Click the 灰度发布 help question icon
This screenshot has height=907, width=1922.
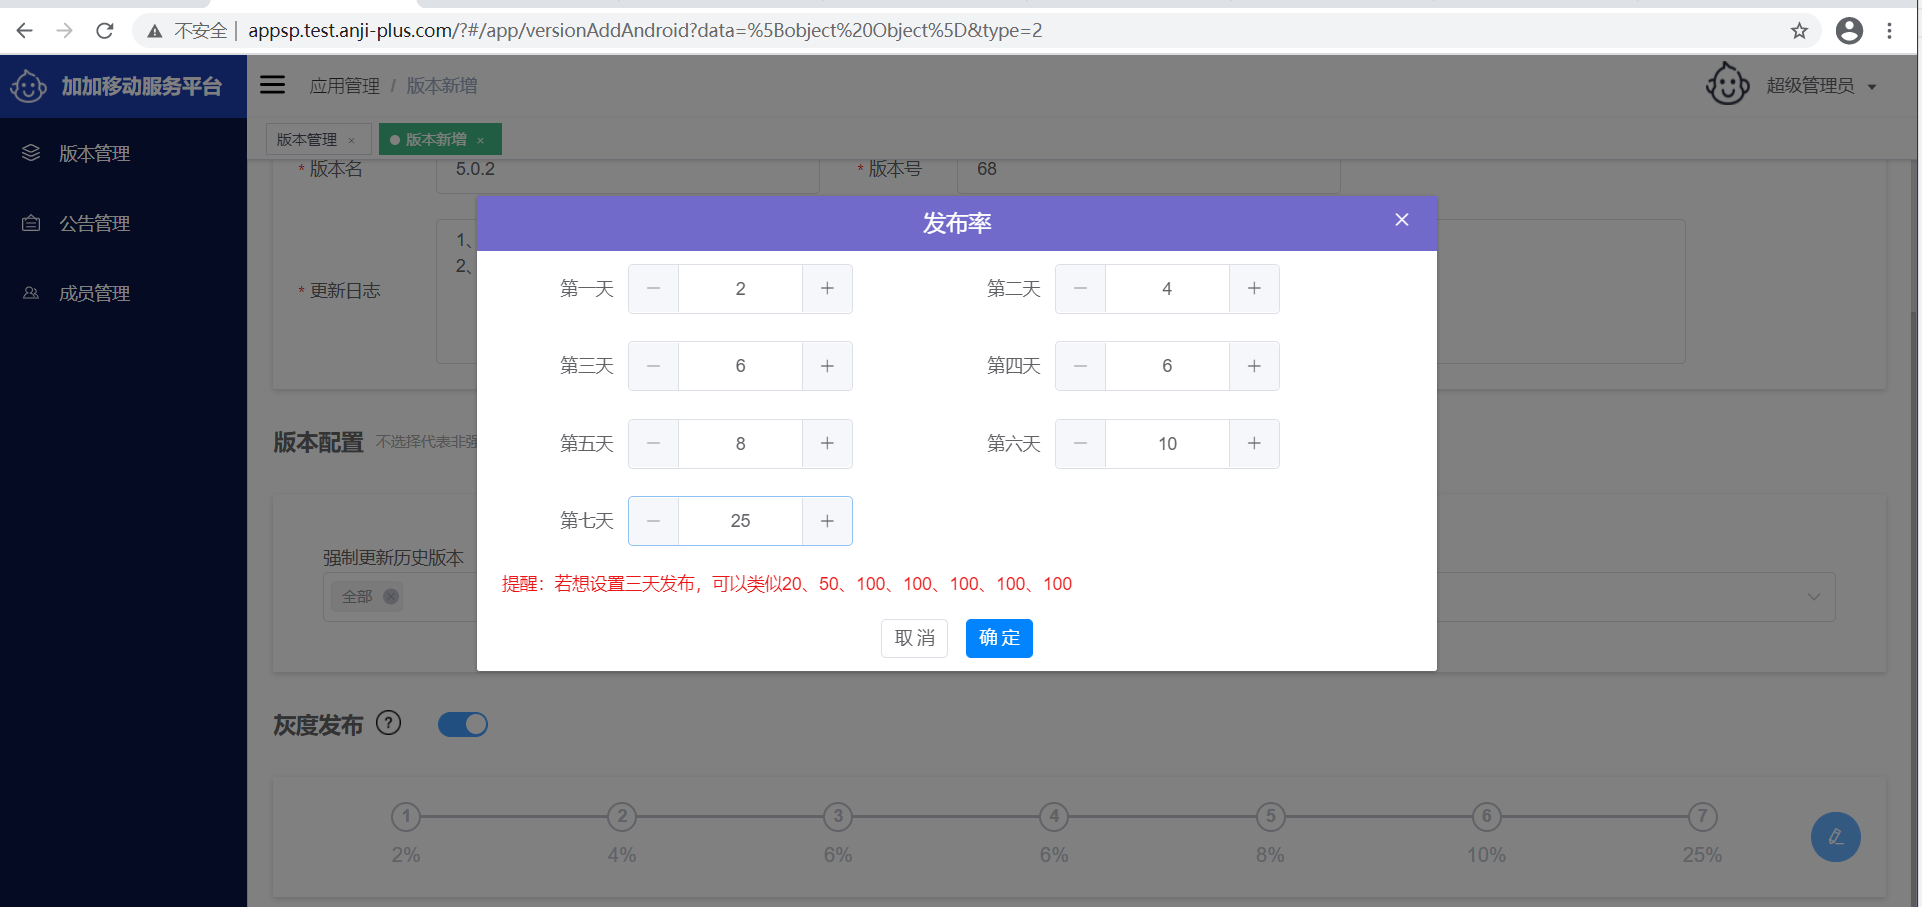(388, 723)
